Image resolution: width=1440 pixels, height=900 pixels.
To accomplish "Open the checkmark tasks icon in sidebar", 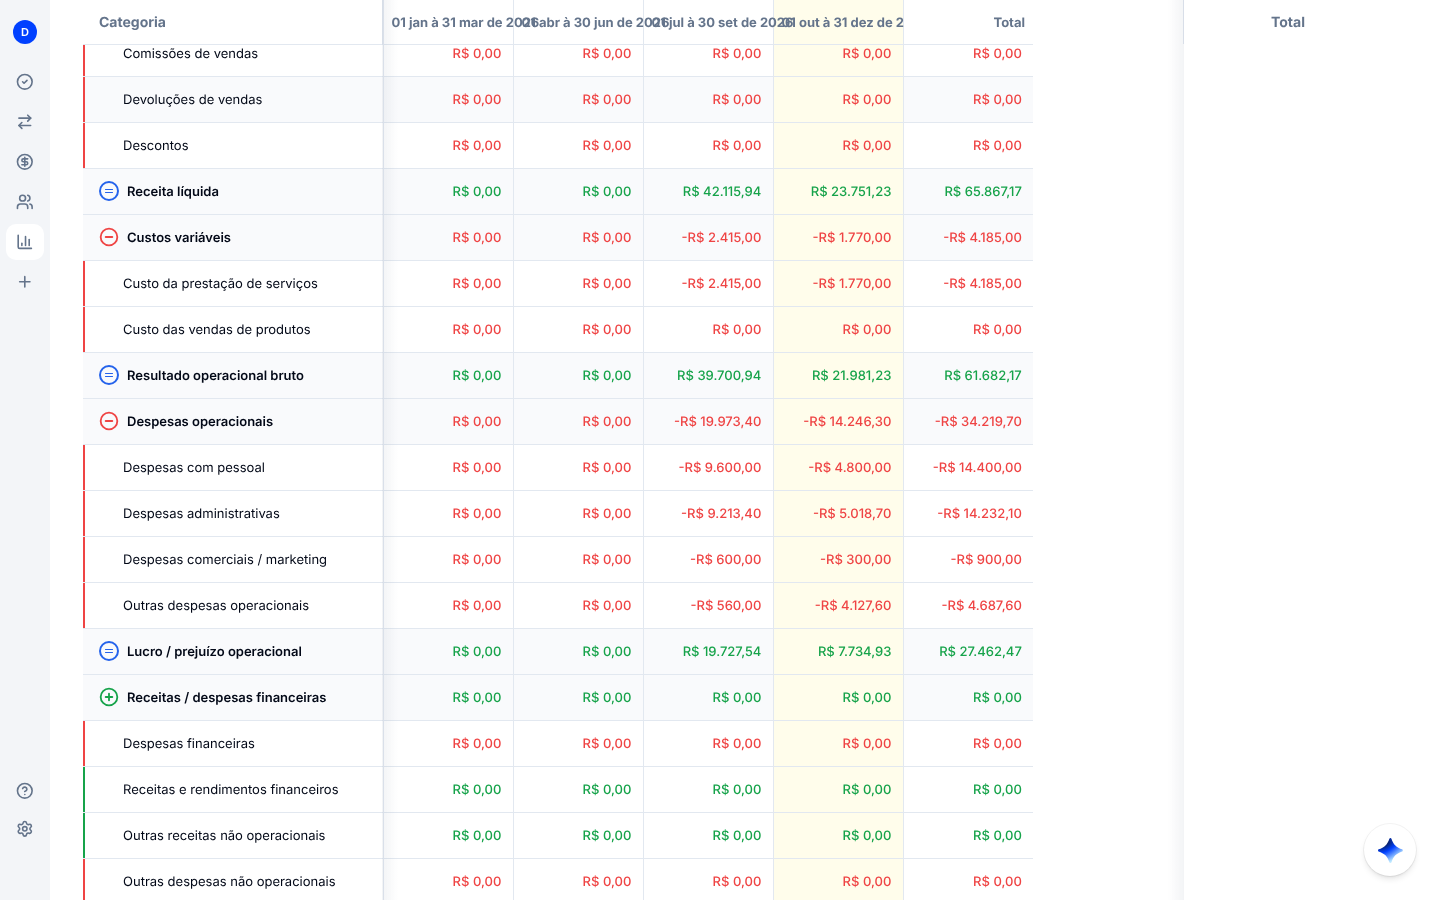I will point(25,82).
